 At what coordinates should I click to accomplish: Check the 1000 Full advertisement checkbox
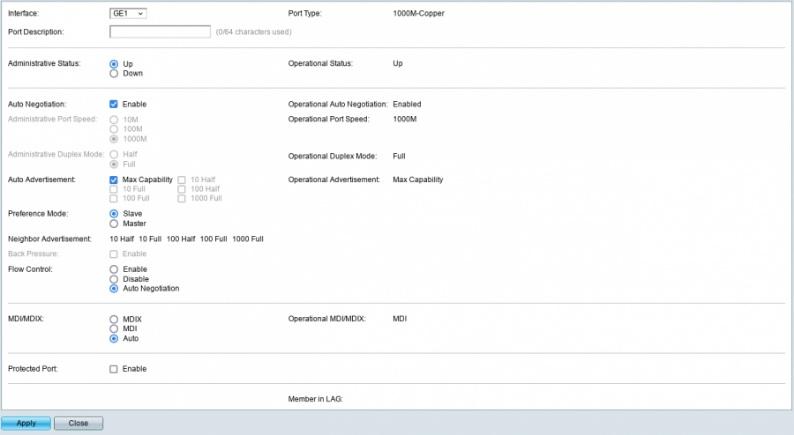pyautogui.click(x=182, y=198)
